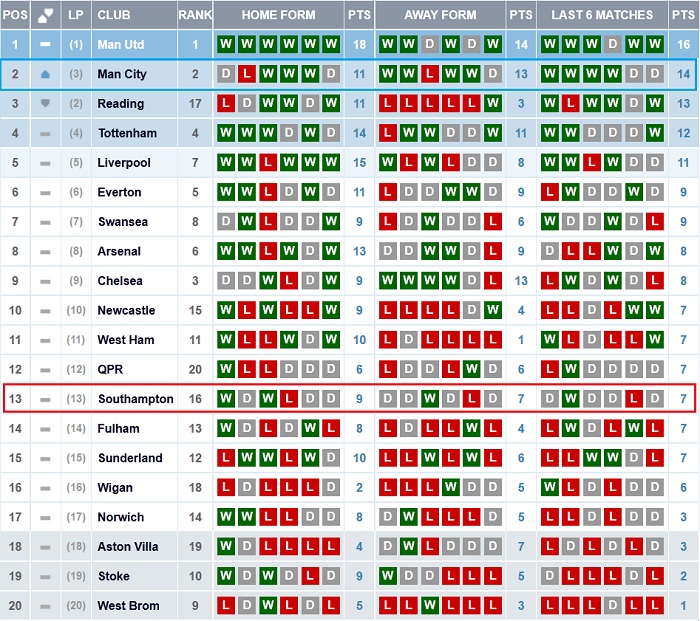The height and width of the screenshot is (621, 700).
Task: Click Liverpool's red L last-6 badge
Action: tap(592, 162)
